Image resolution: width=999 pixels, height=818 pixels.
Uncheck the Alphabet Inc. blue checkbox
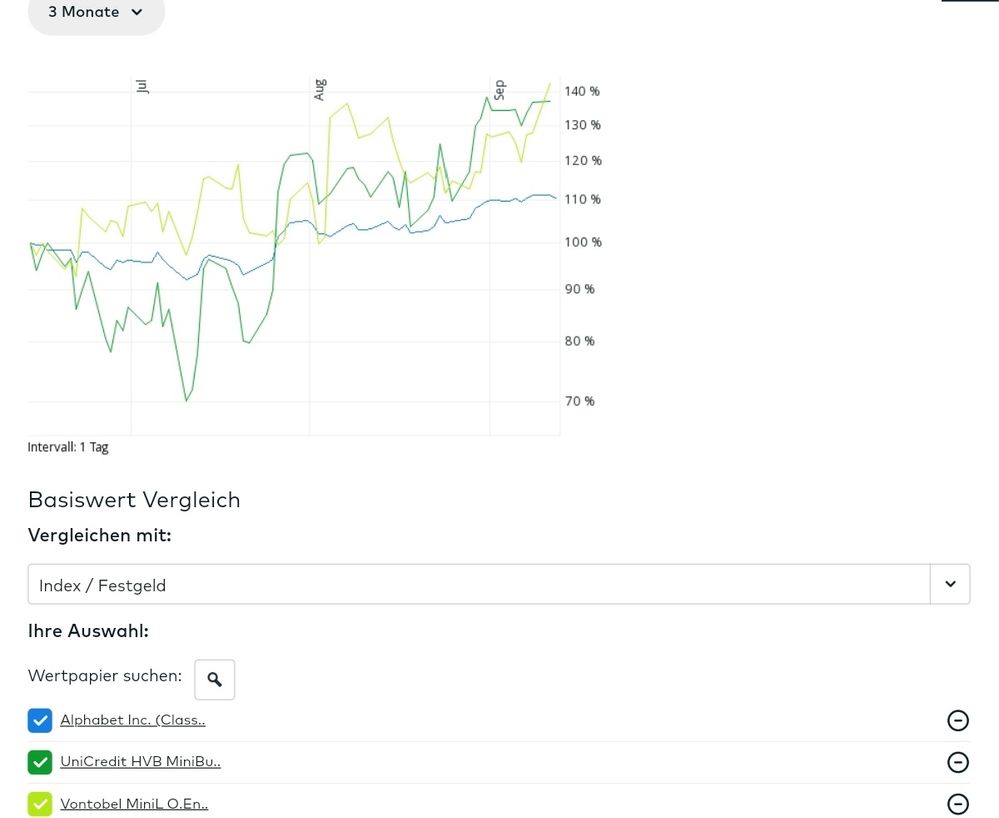(40, 720)
